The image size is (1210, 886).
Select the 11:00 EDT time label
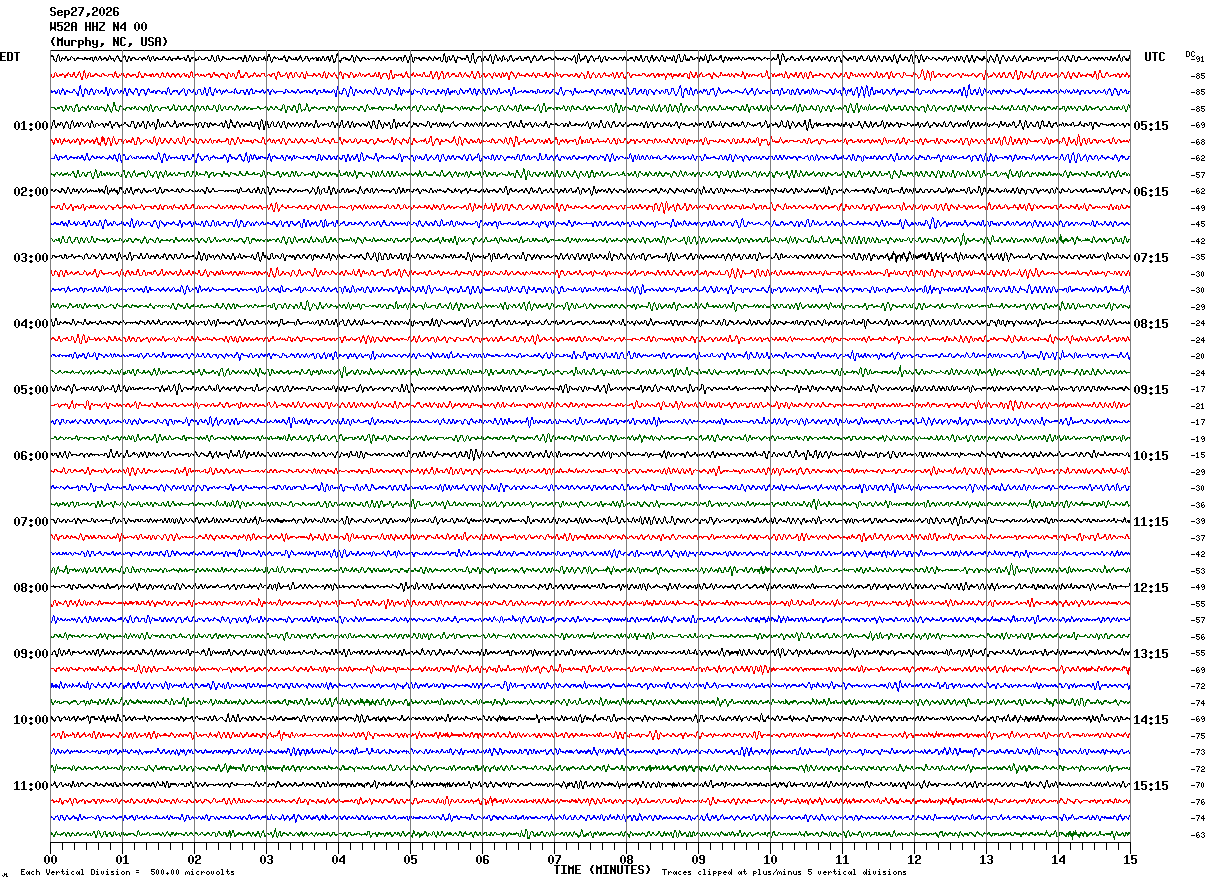click(30, 786)
